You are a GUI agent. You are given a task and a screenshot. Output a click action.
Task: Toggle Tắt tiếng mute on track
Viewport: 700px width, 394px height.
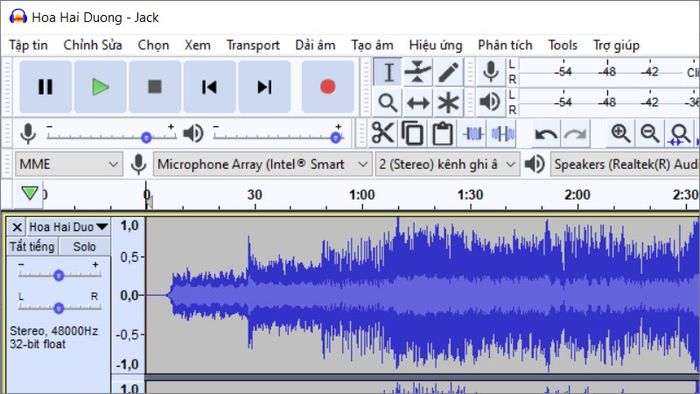coord(33,246)
